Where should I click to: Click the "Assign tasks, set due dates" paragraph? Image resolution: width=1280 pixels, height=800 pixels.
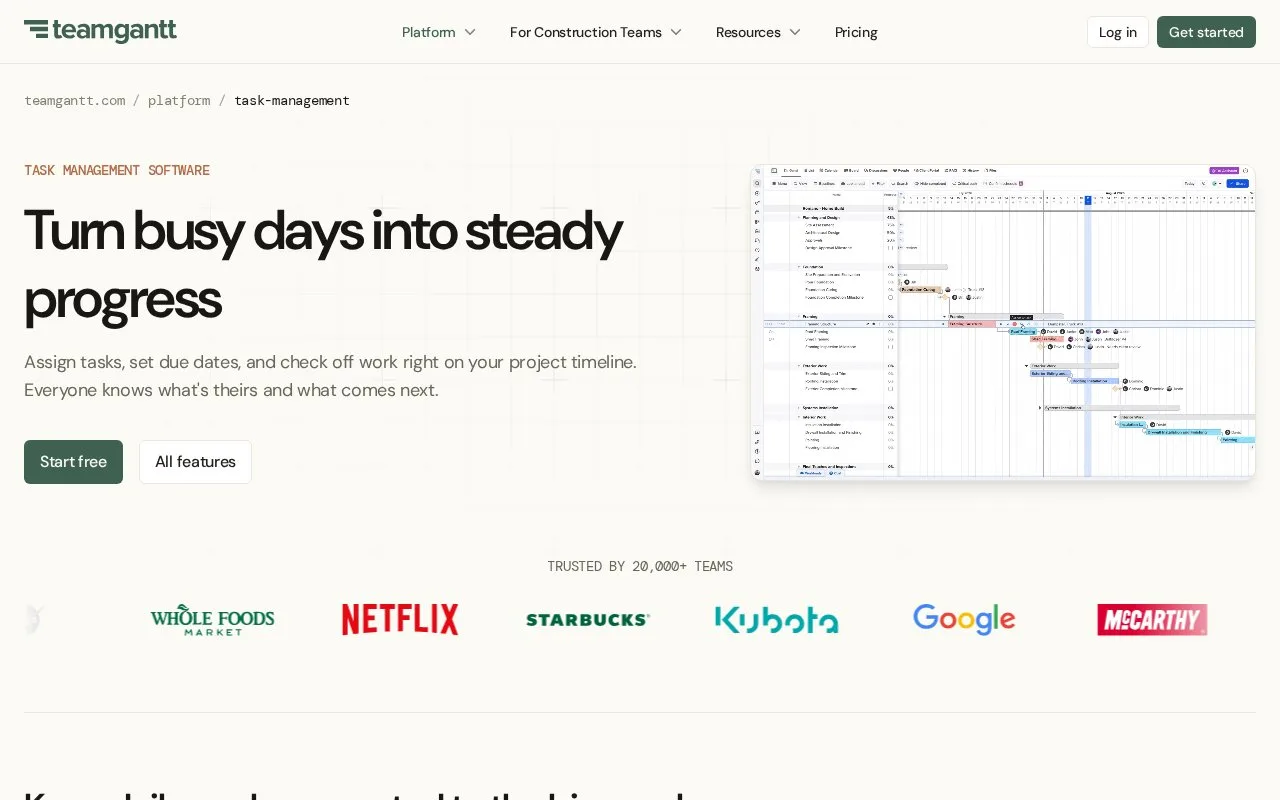pos(330,376)
